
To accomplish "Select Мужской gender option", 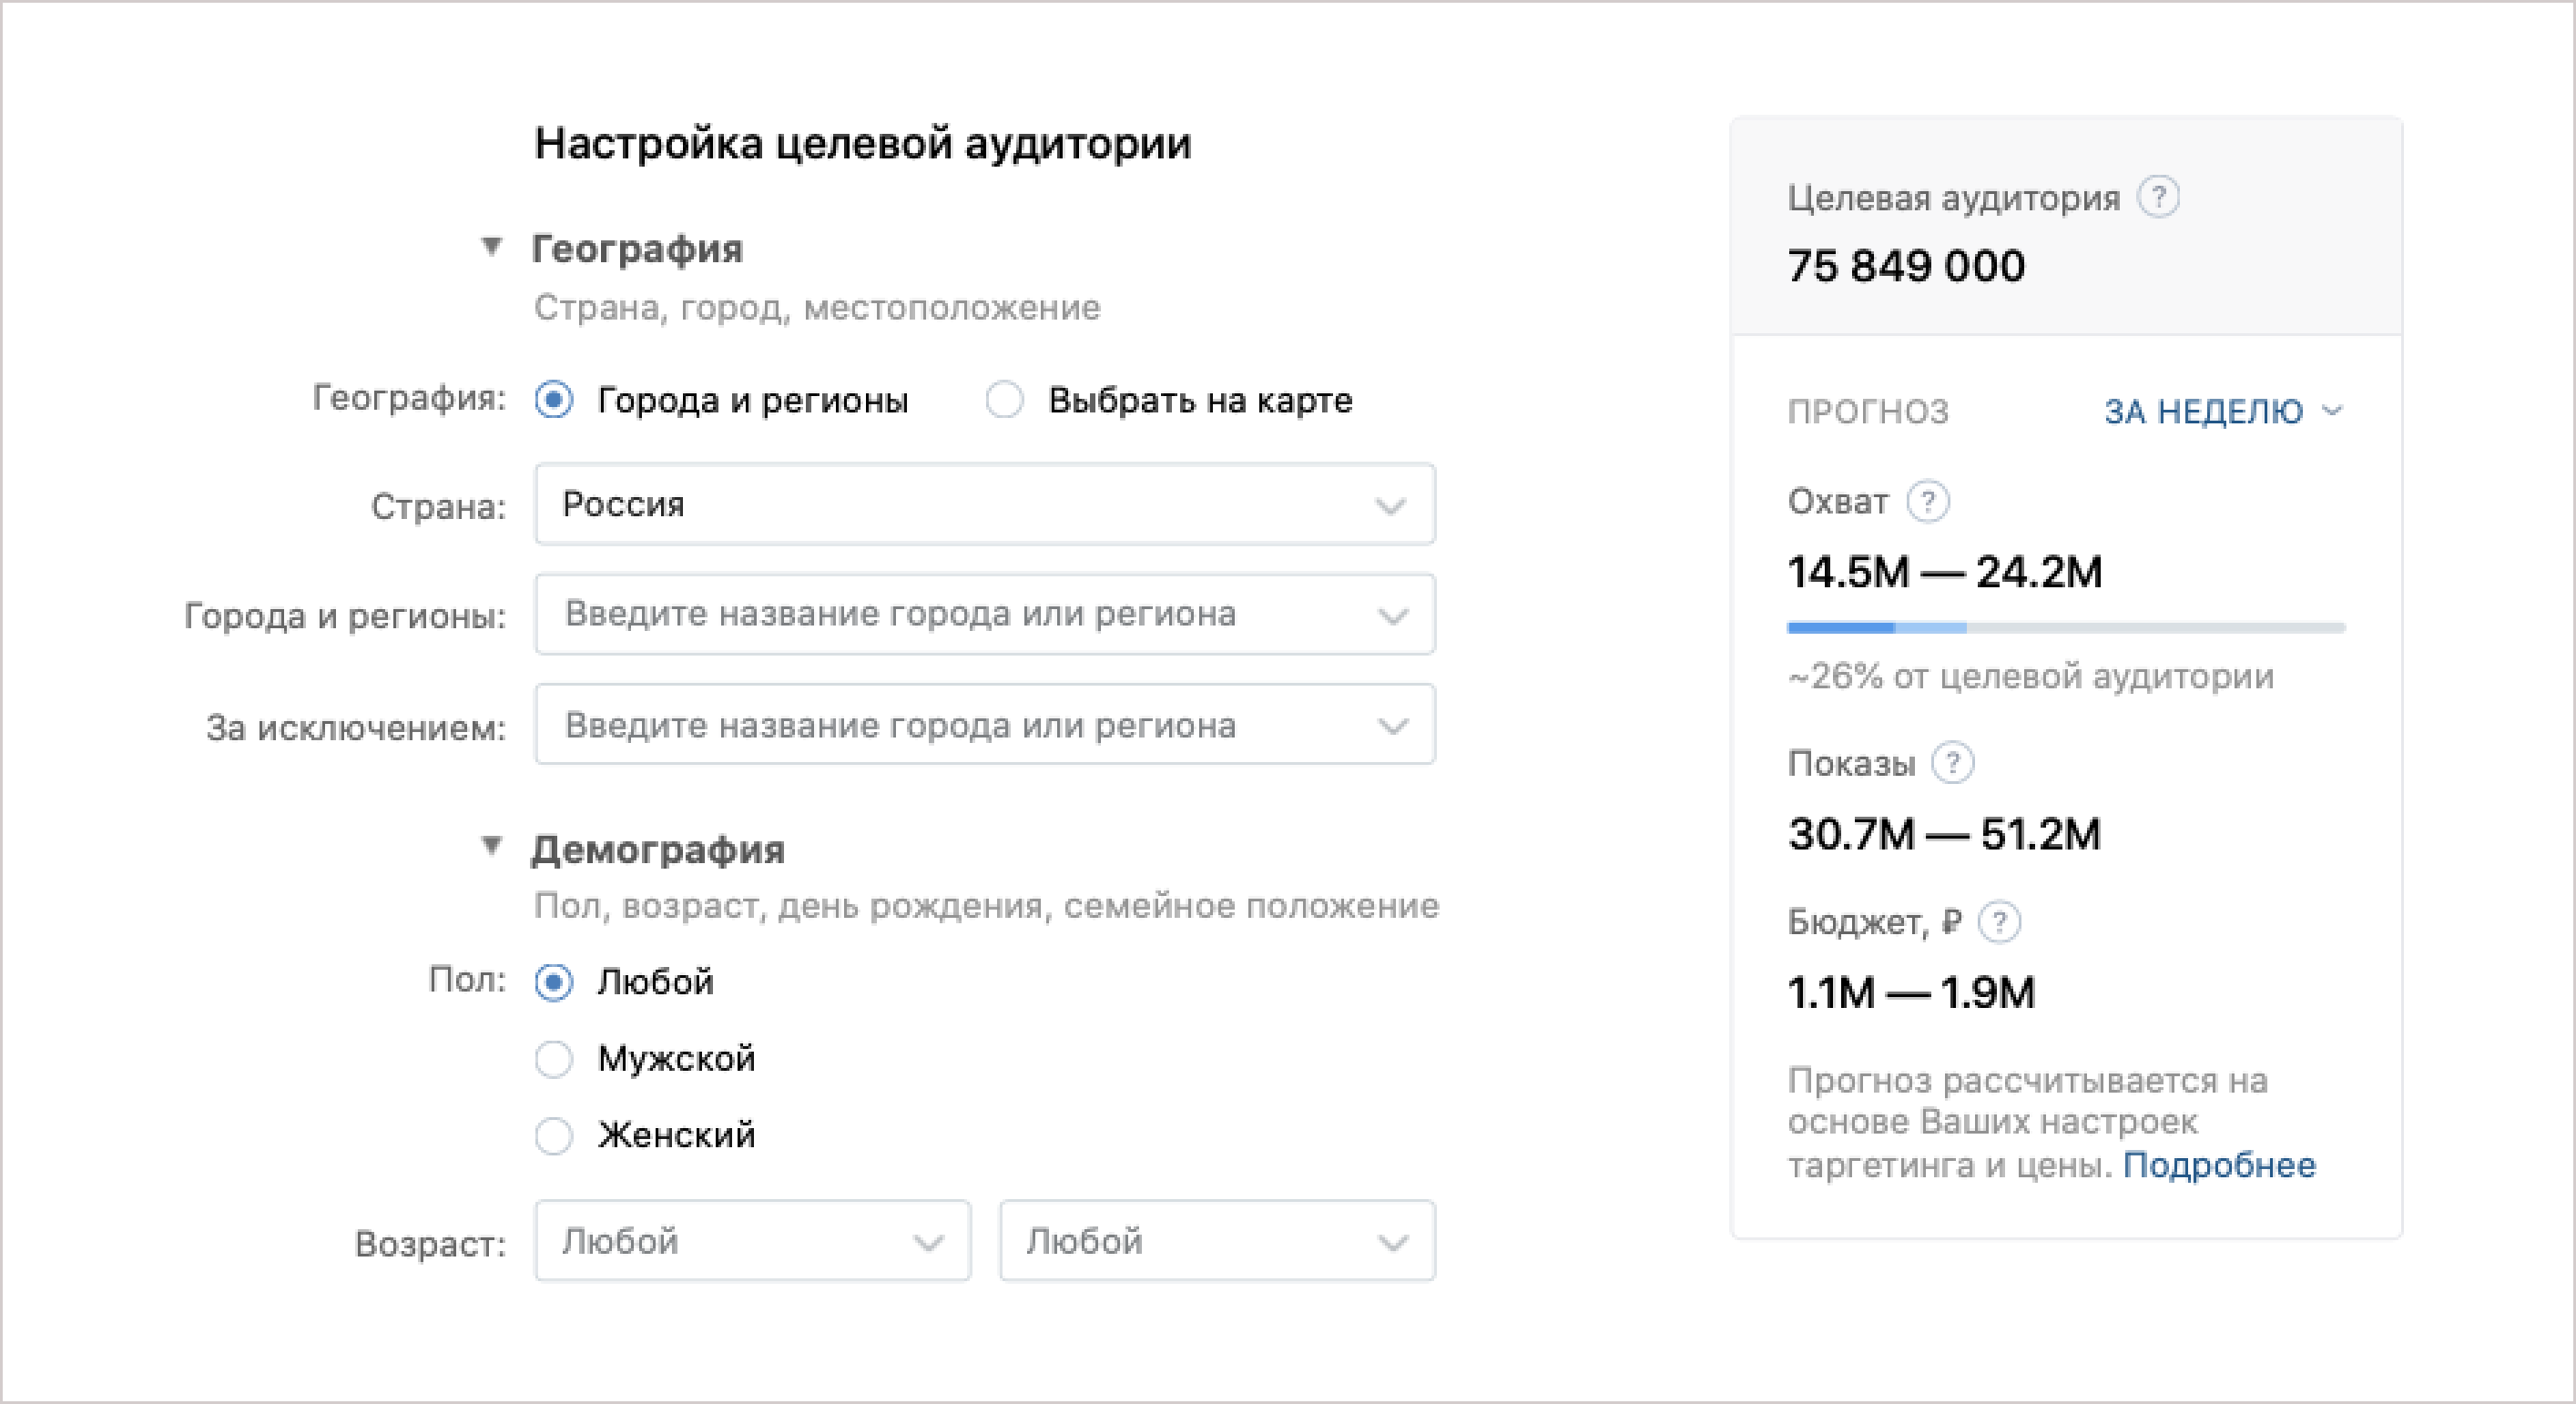I will [553, 1059].
